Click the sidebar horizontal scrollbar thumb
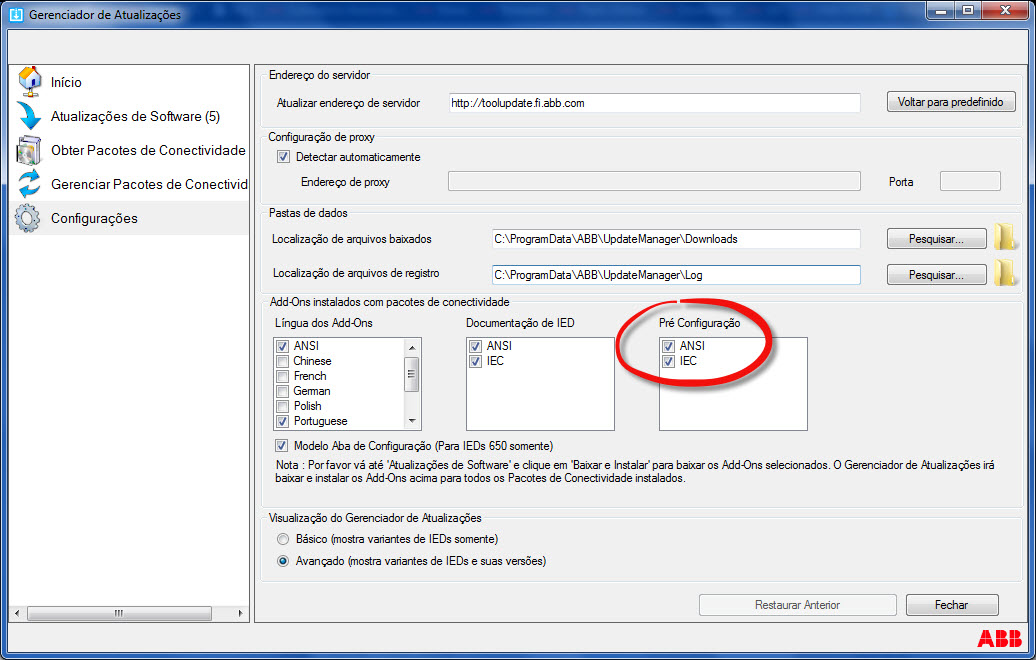The image size is (1036, 660). tap(119, 613)
